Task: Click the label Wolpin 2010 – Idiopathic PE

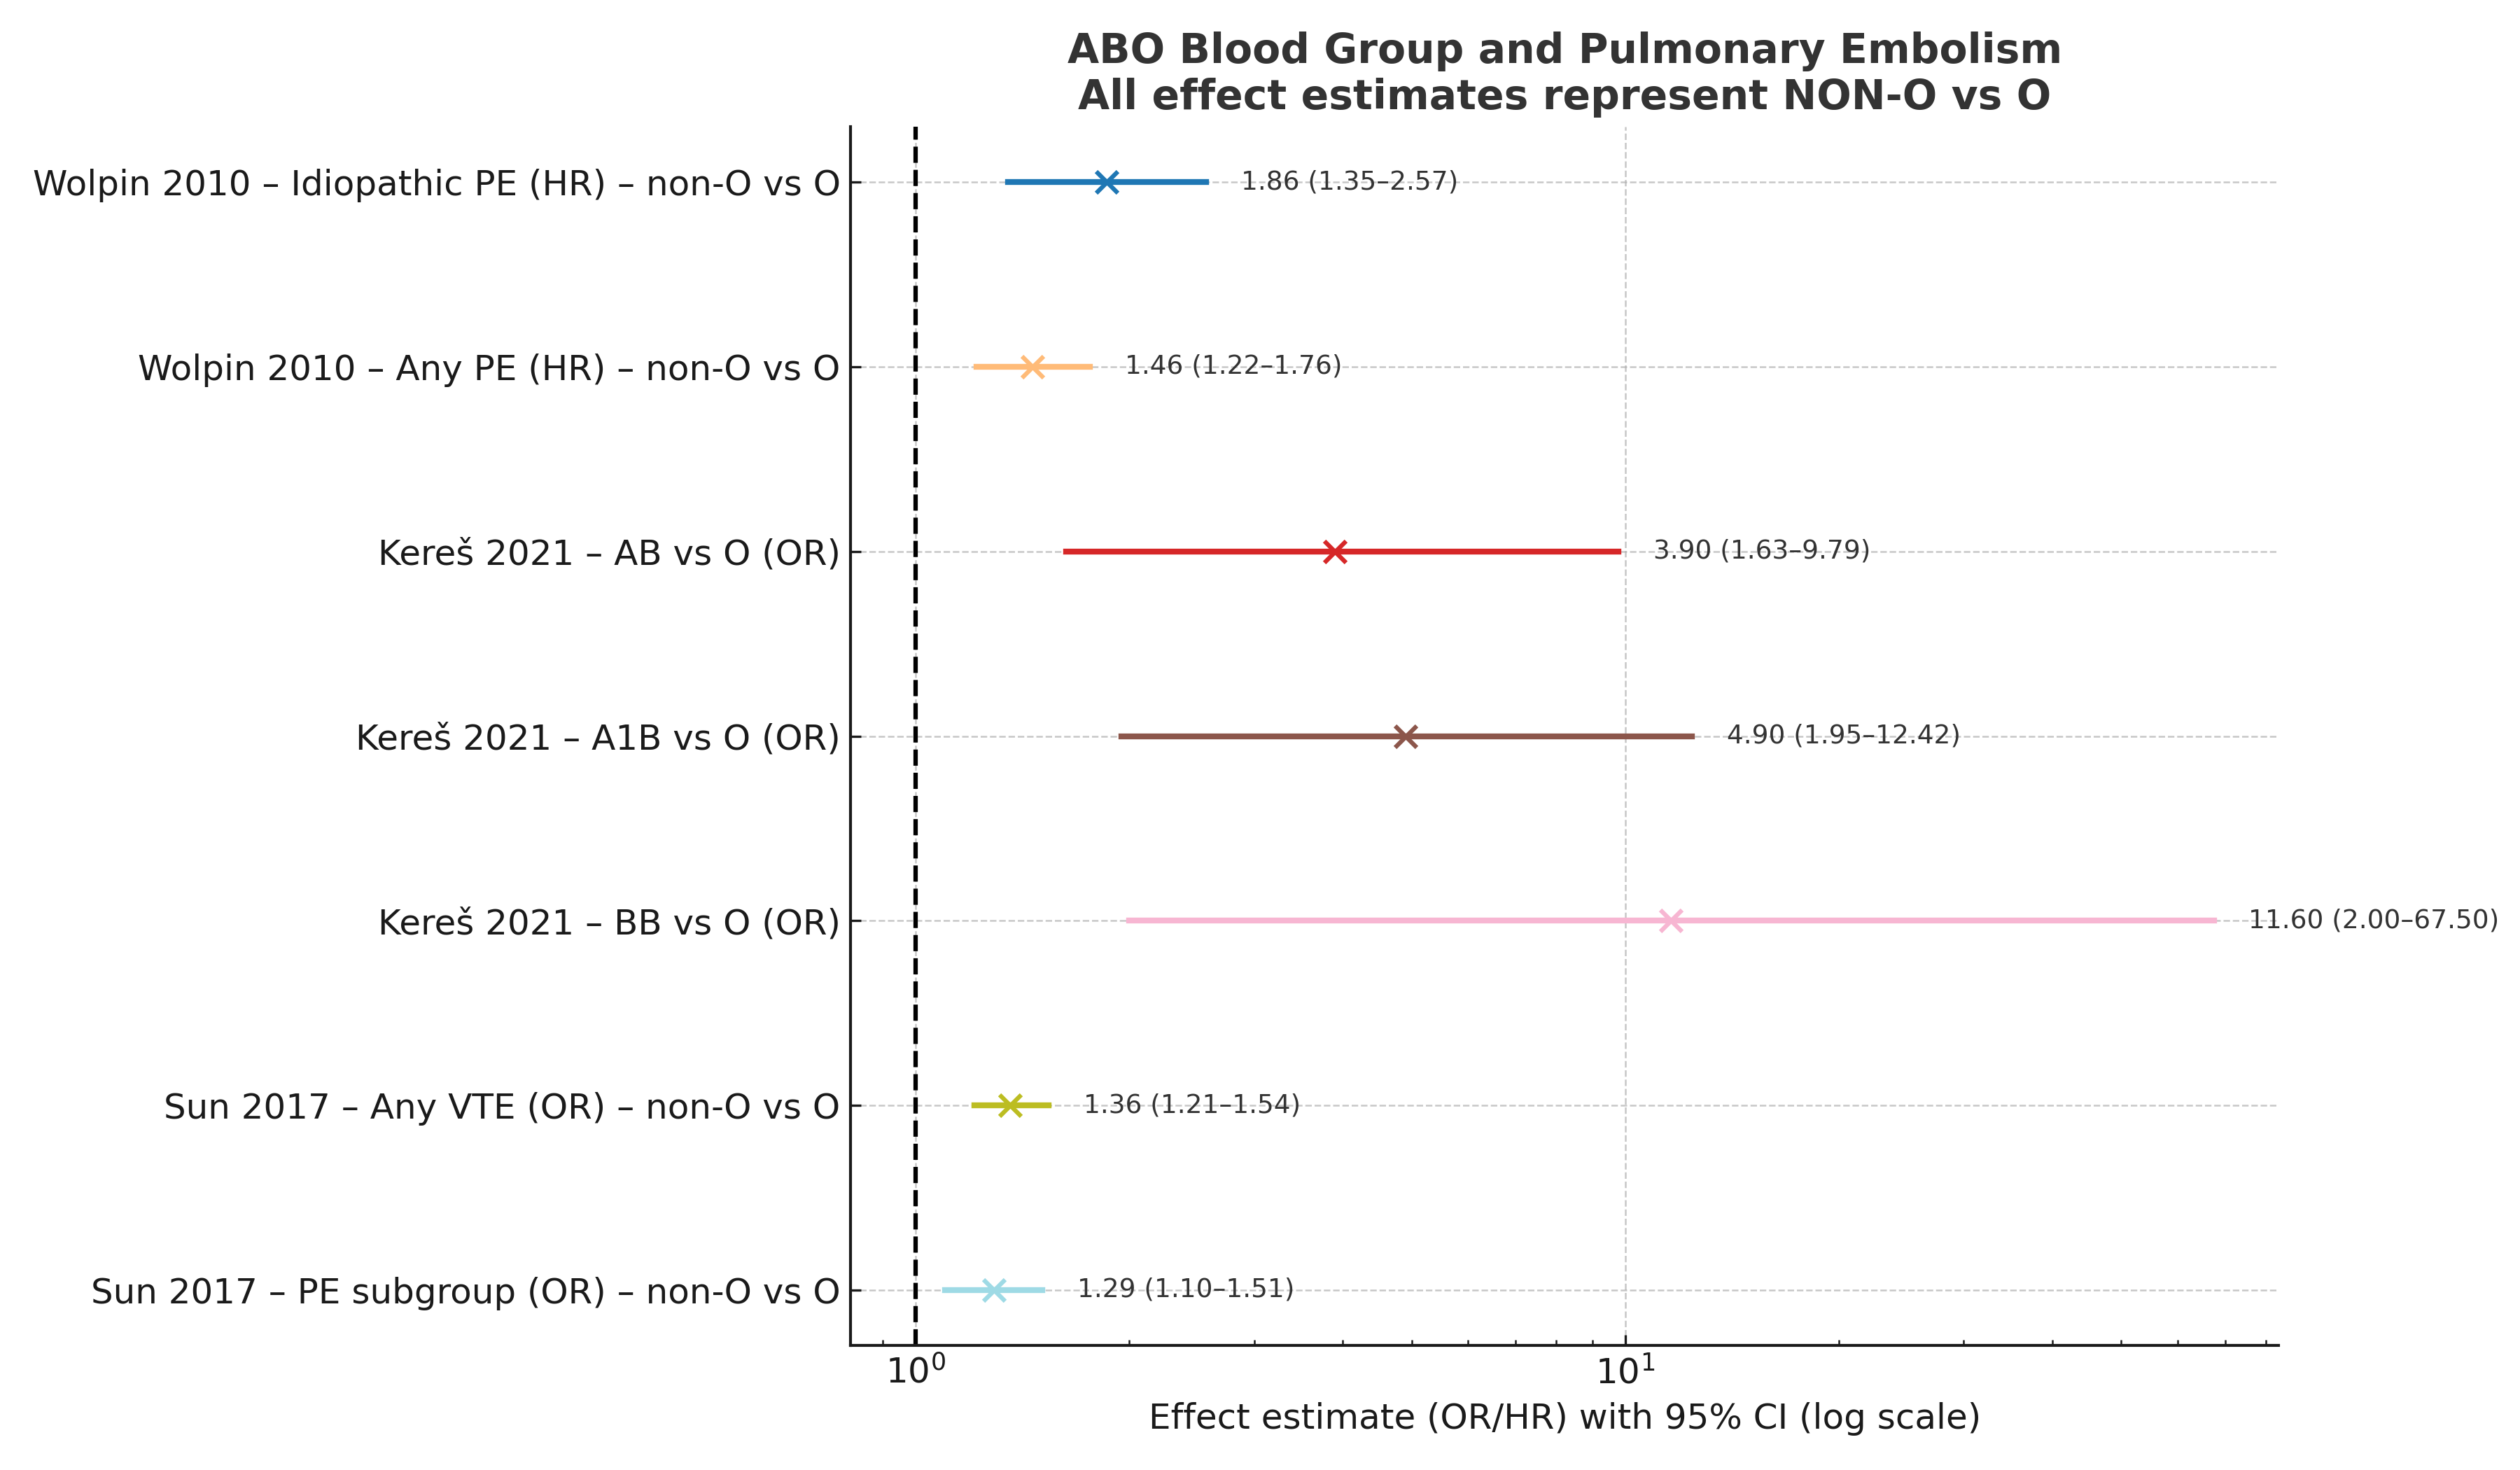Action: tap(436, 184)
